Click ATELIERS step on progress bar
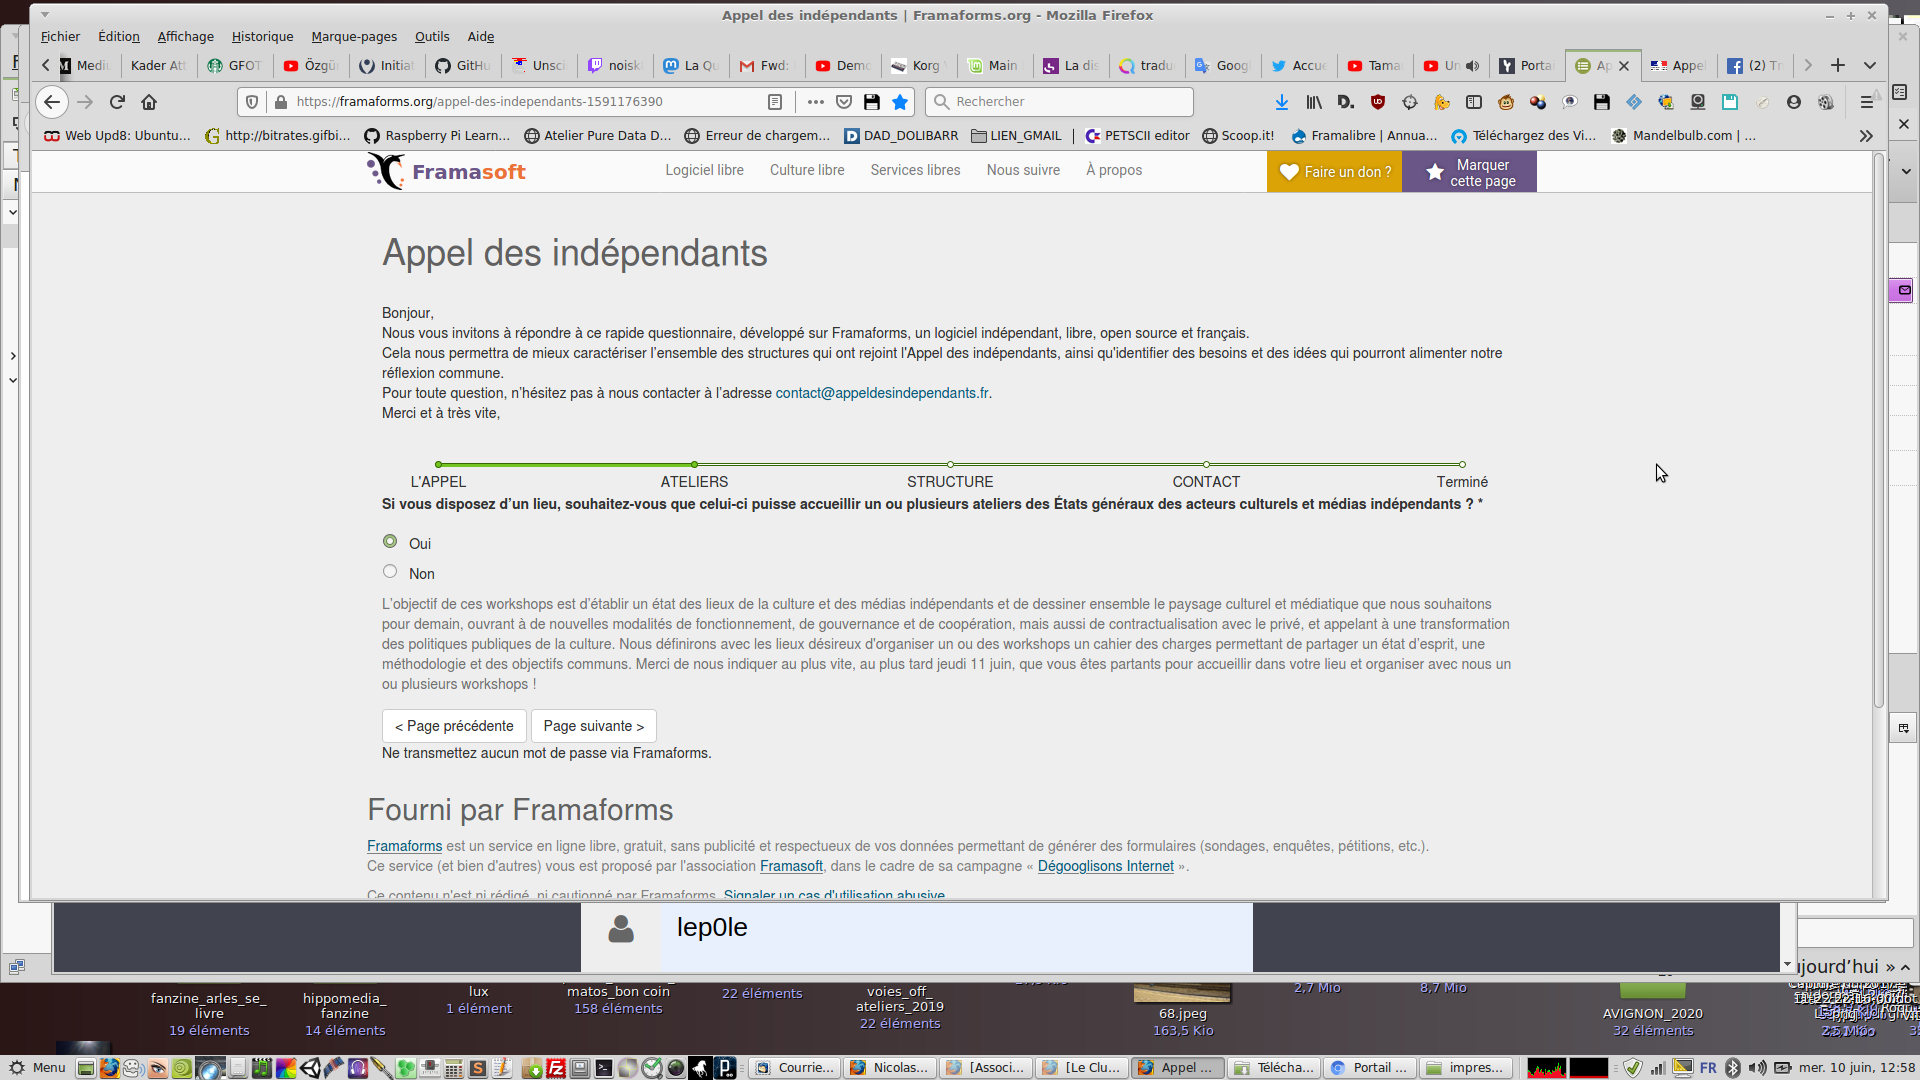Viewport: 1920px width, 1080px height. pyautogui.click(x=694, y=481)
